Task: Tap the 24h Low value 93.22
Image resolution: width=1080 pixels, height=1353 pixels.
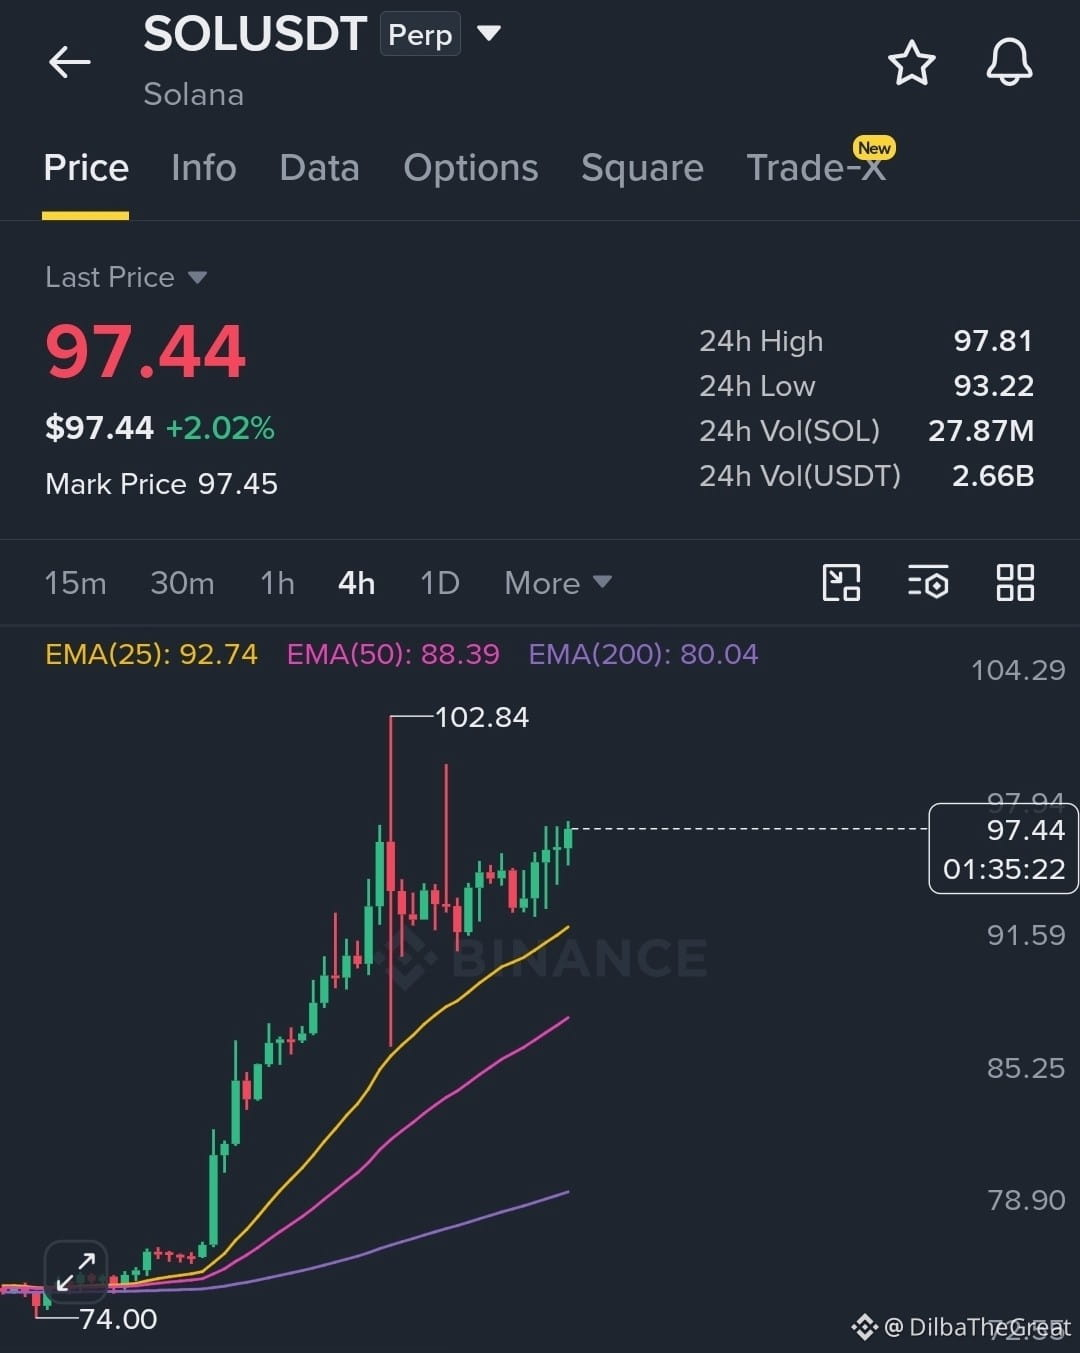Action: point(993,386)
